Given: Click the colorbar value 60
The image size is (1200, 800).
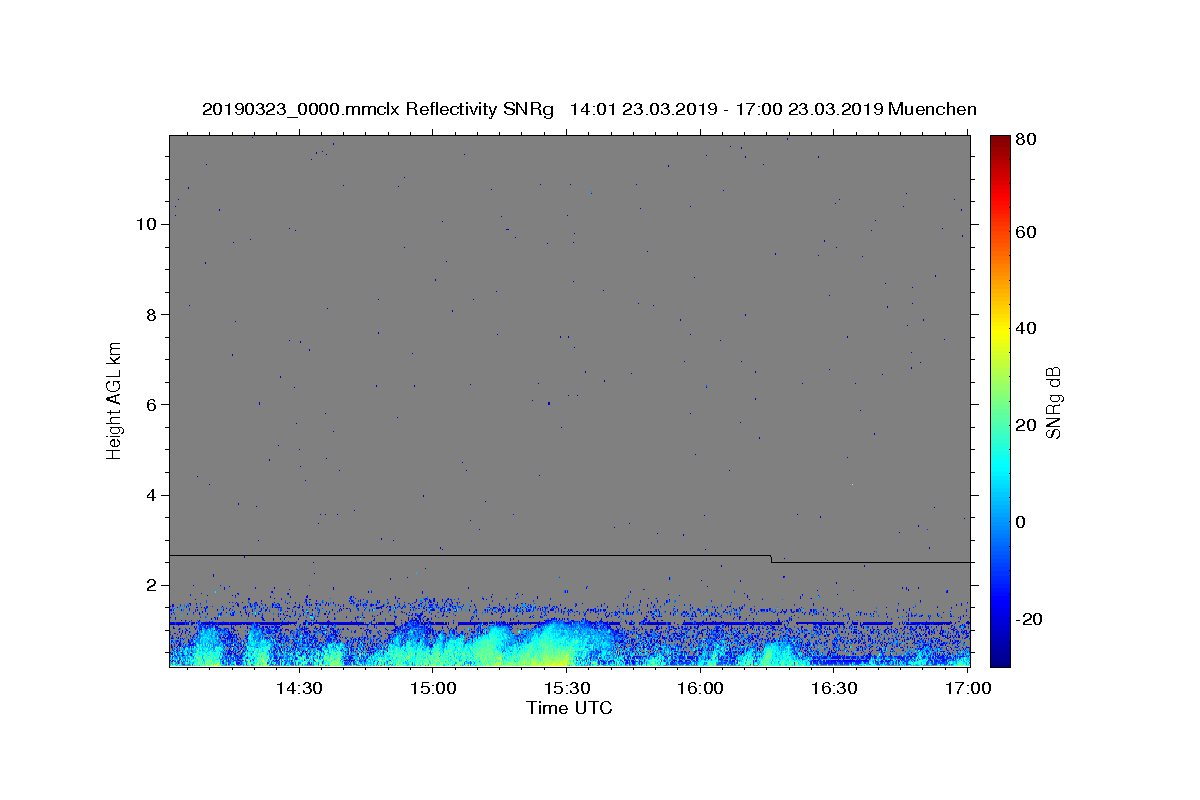Looking at the screenshot, I should 1026,232.
